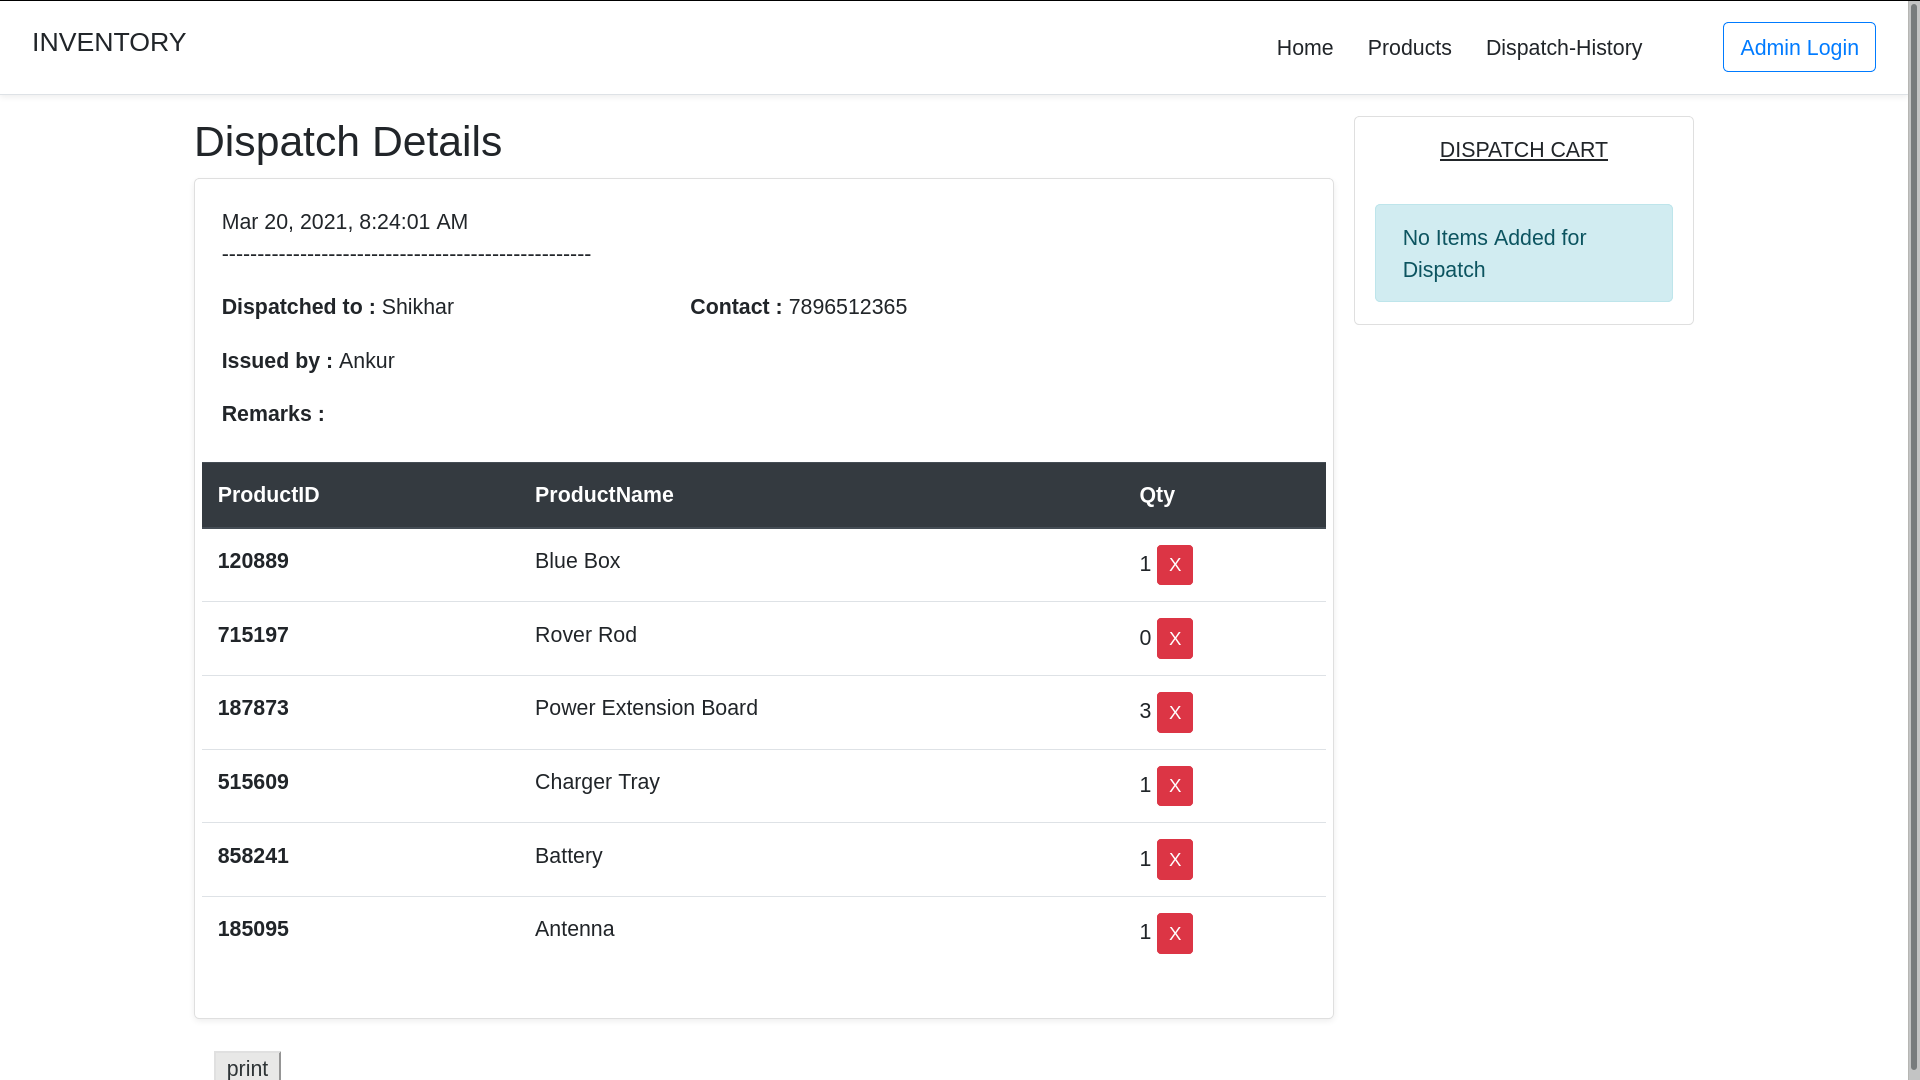Click the Dispatch Details heading
This screenshot has height=1080, width=1920.
point(348,142)
